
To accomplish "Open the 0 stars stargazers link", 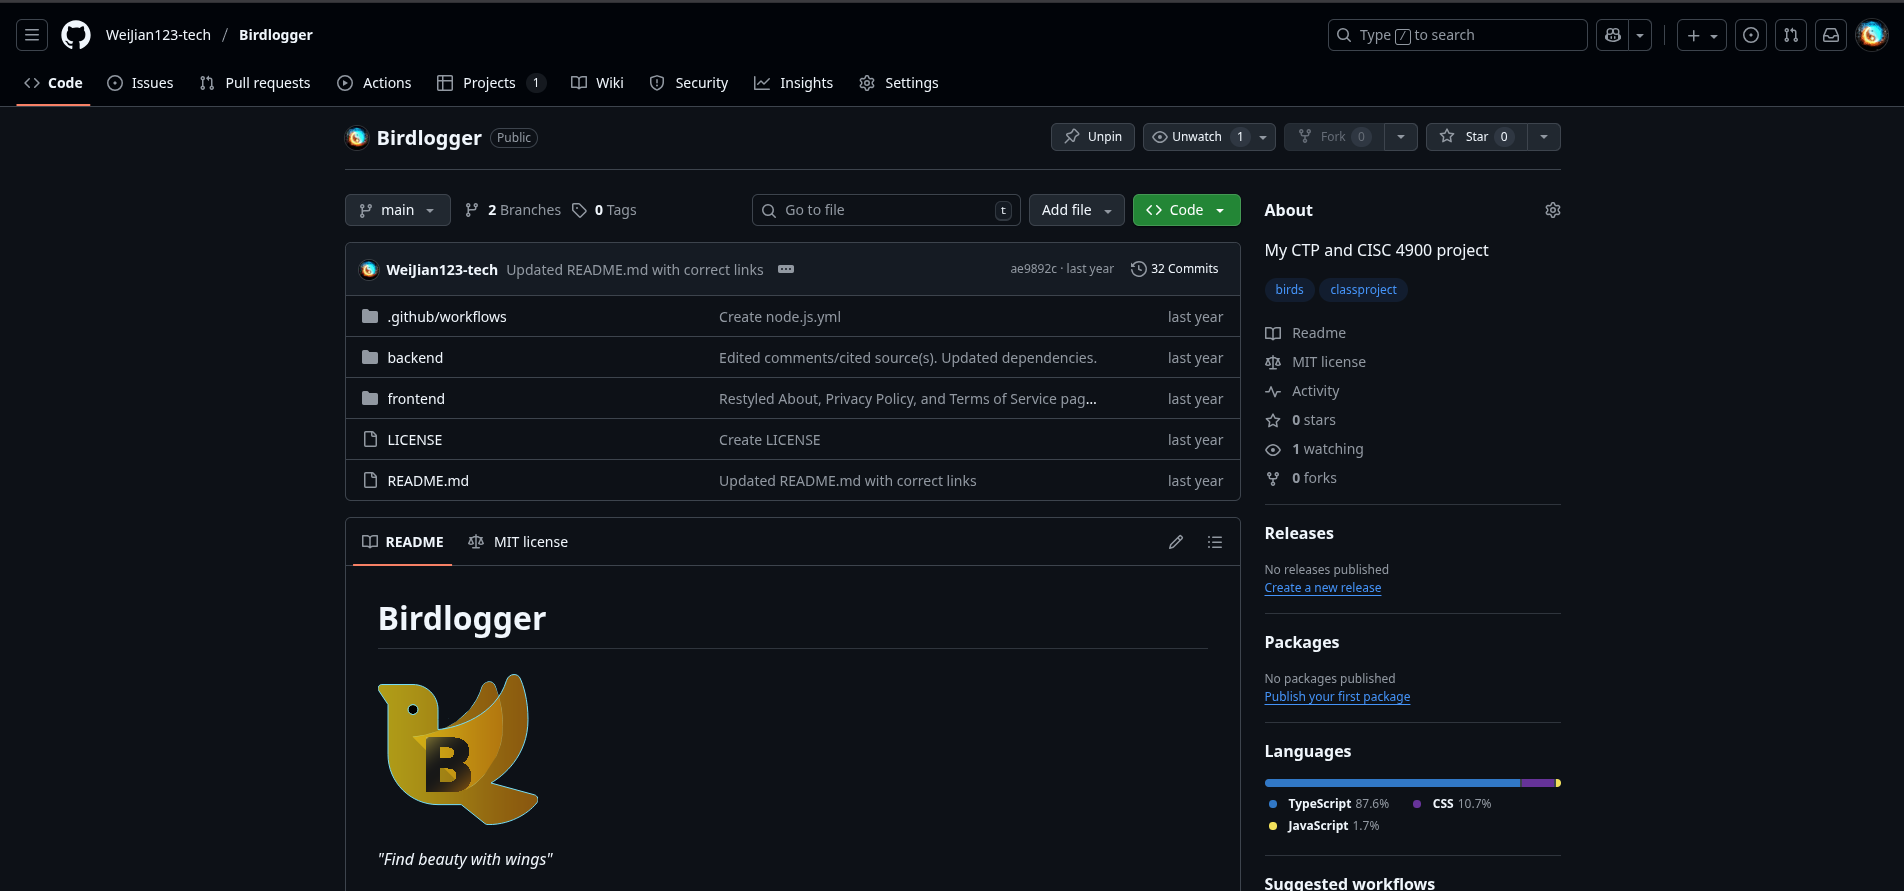I will pos(1301,420).
